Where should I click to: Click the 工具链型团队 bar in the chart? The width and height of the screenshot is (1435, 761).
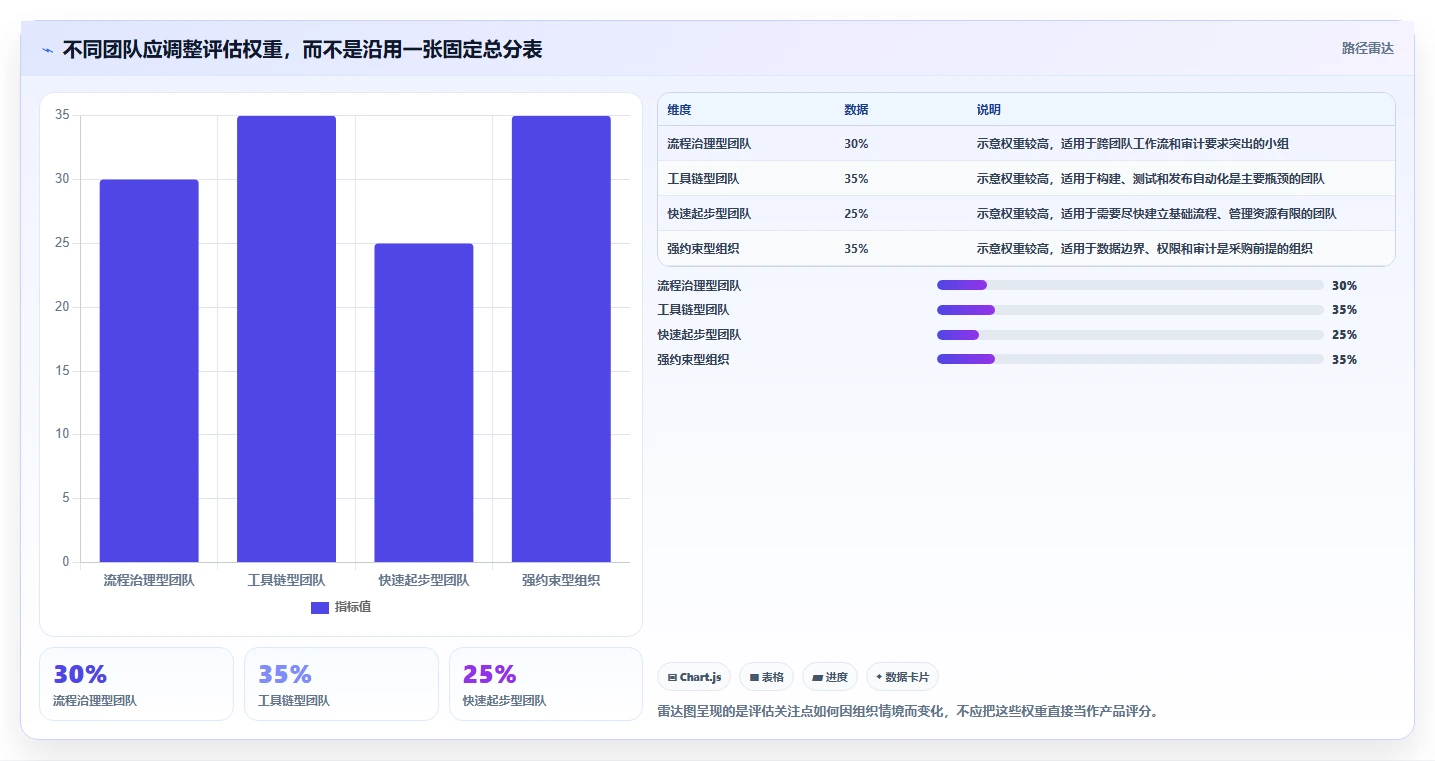pyautogui.click(x=286, y=339)
